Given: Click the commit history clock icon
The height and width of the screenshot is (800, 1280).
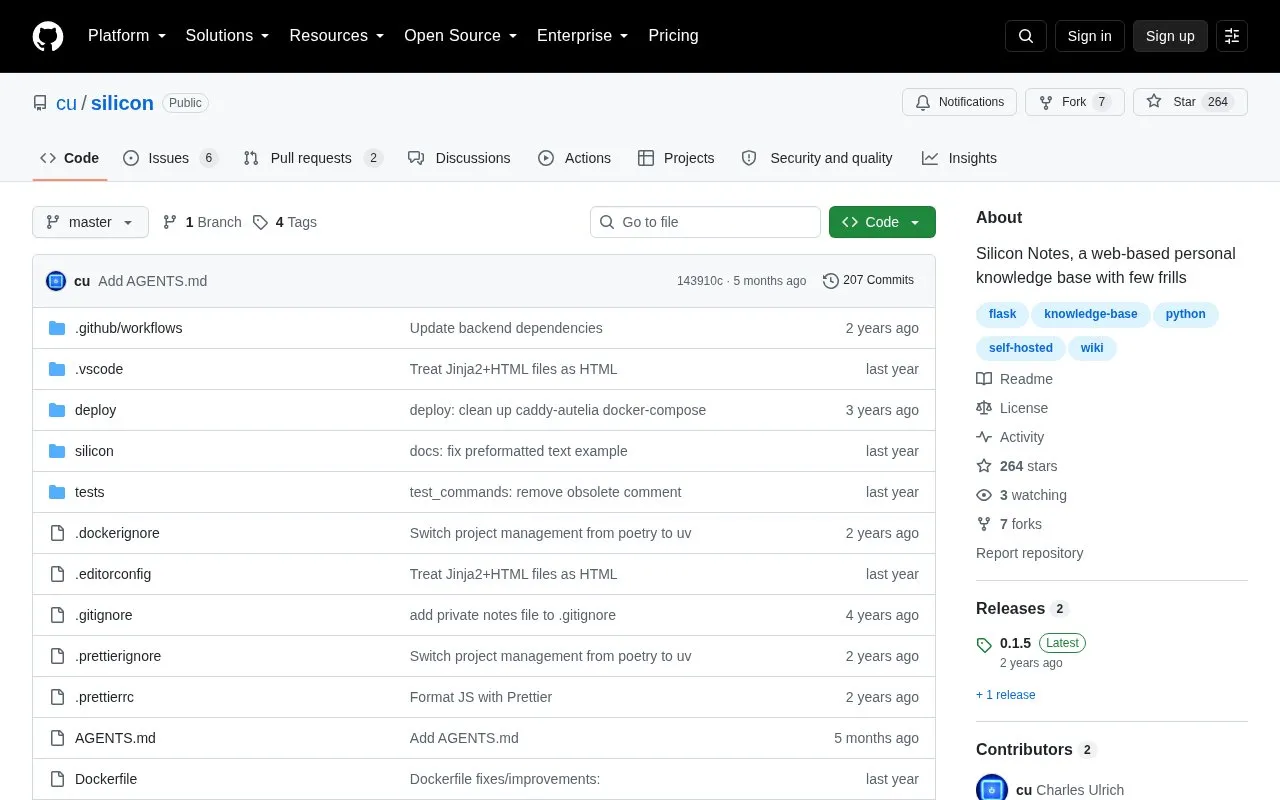Looking at the screenshot, I should (x=831, y=281).
